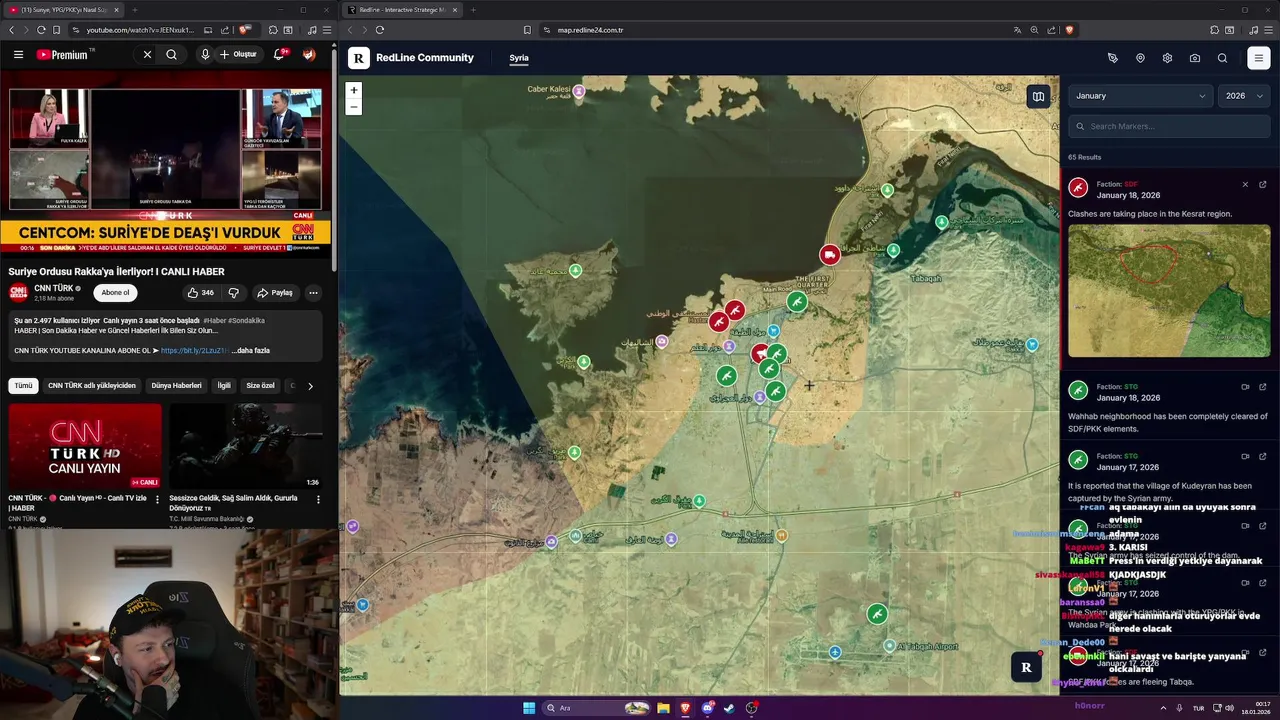
Task: Show more filter chips with arrow
Action: point(310,386)
